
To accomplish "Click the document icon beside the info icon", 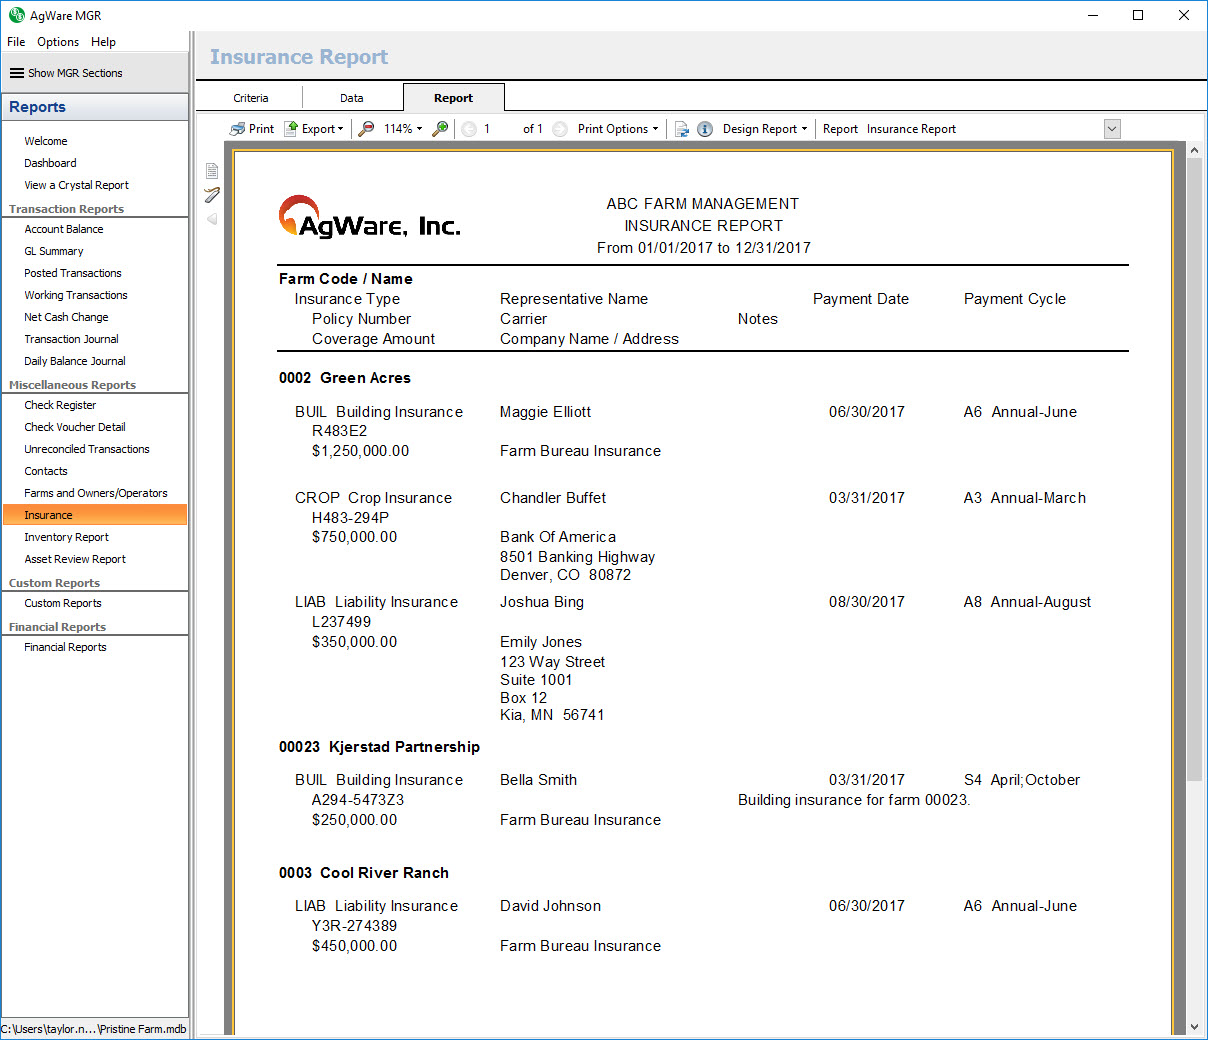I will coord(682,129).
